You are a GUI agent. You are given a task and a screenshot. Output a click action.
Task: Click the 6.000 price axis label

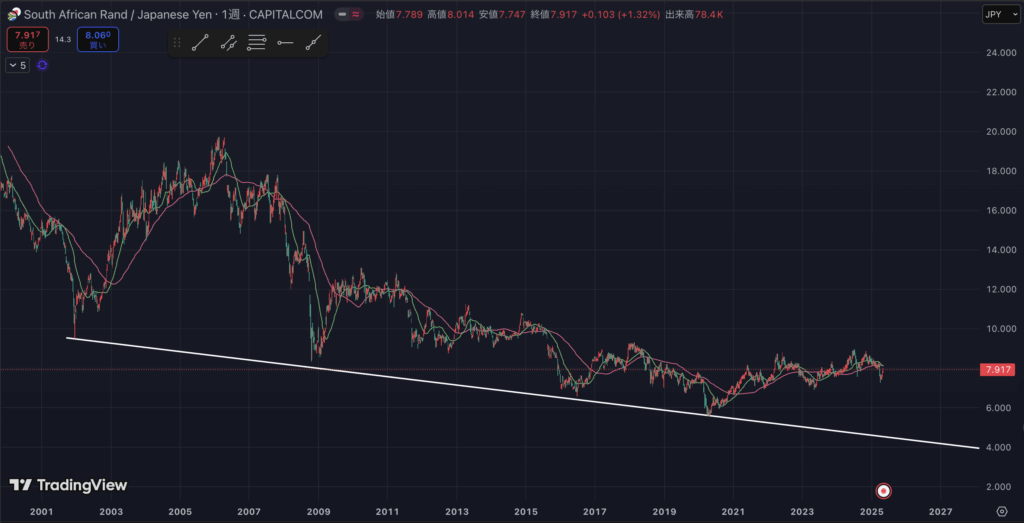(1000, 408)
